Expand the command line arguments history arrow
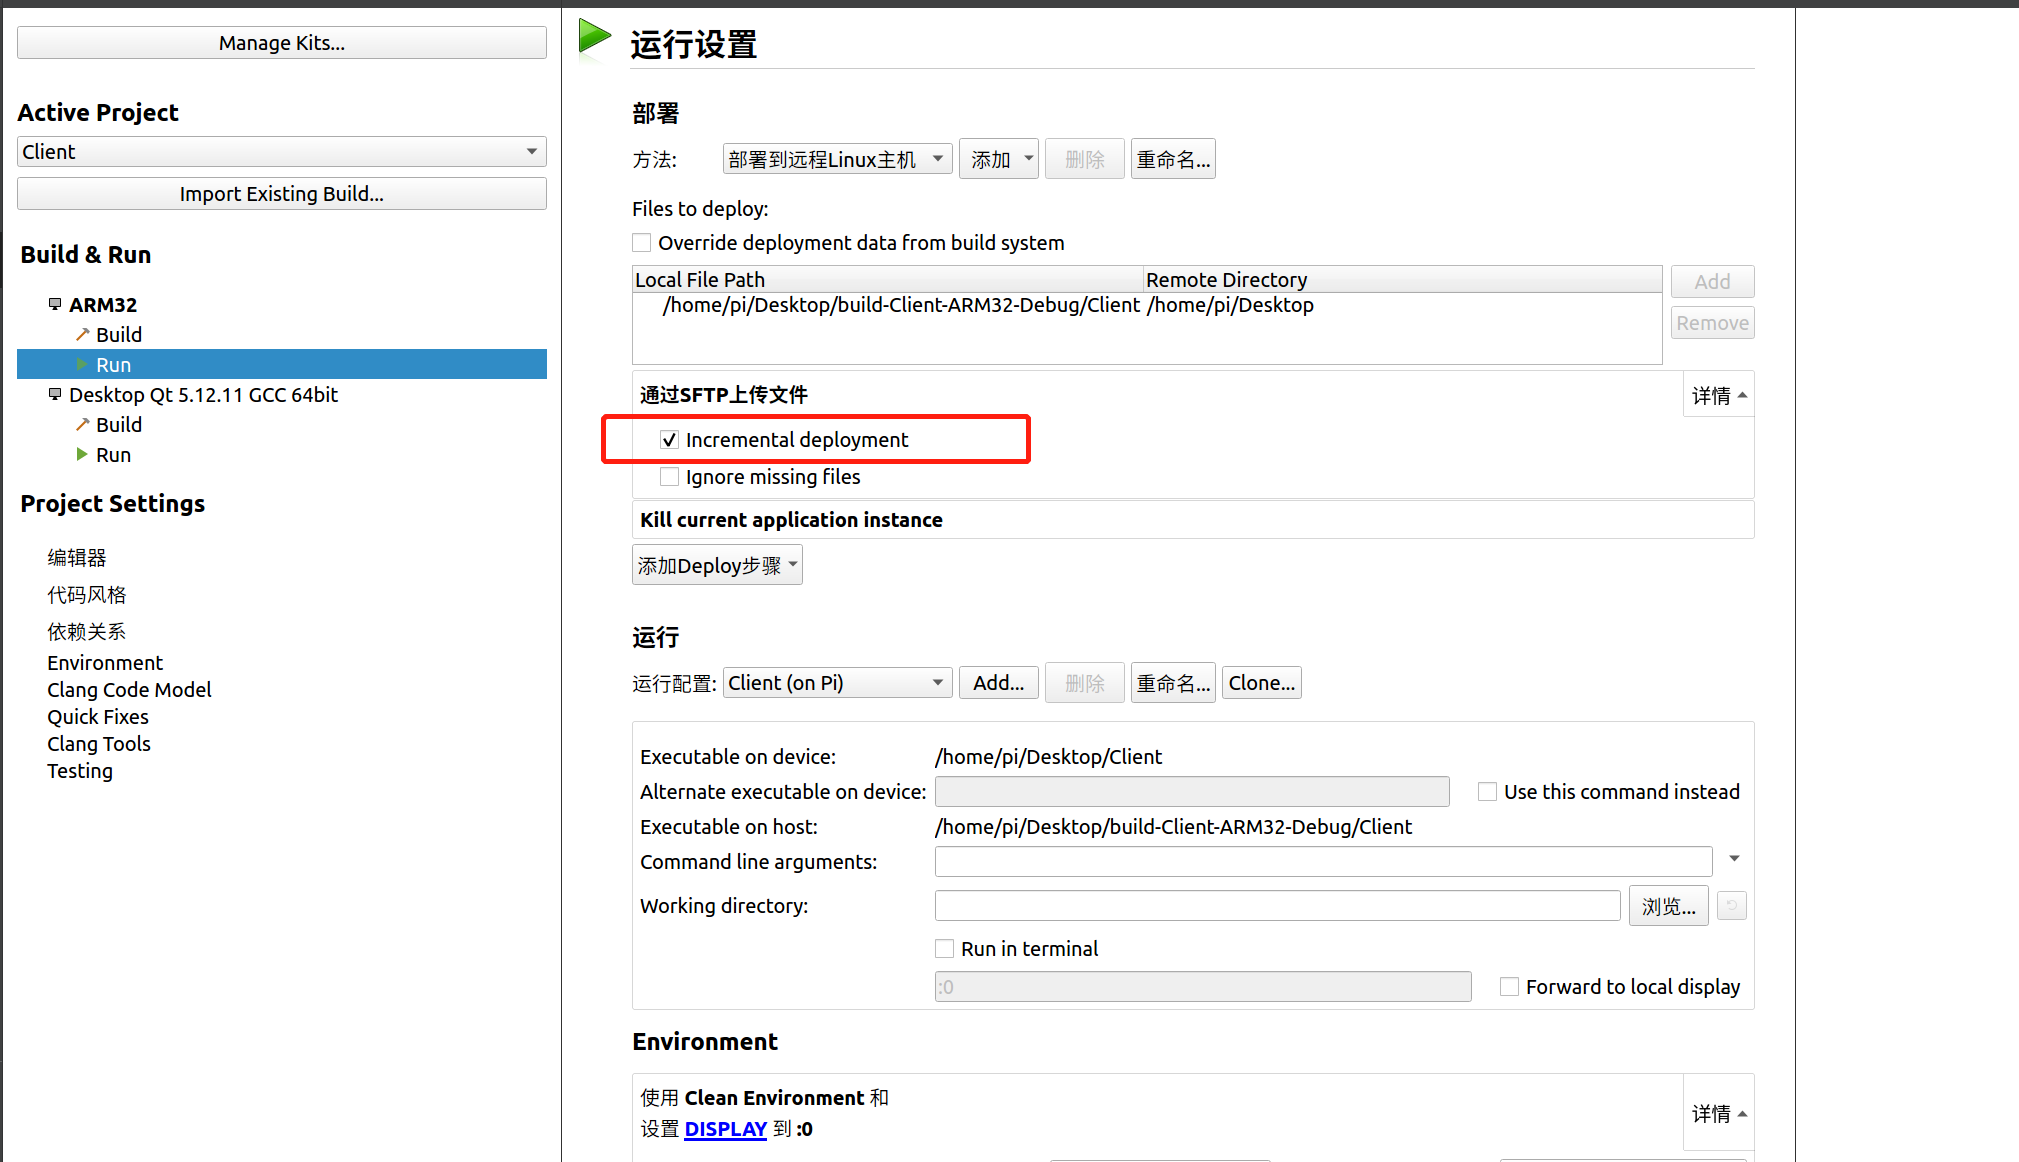 pyautogui.click(x=1734, y=859)
